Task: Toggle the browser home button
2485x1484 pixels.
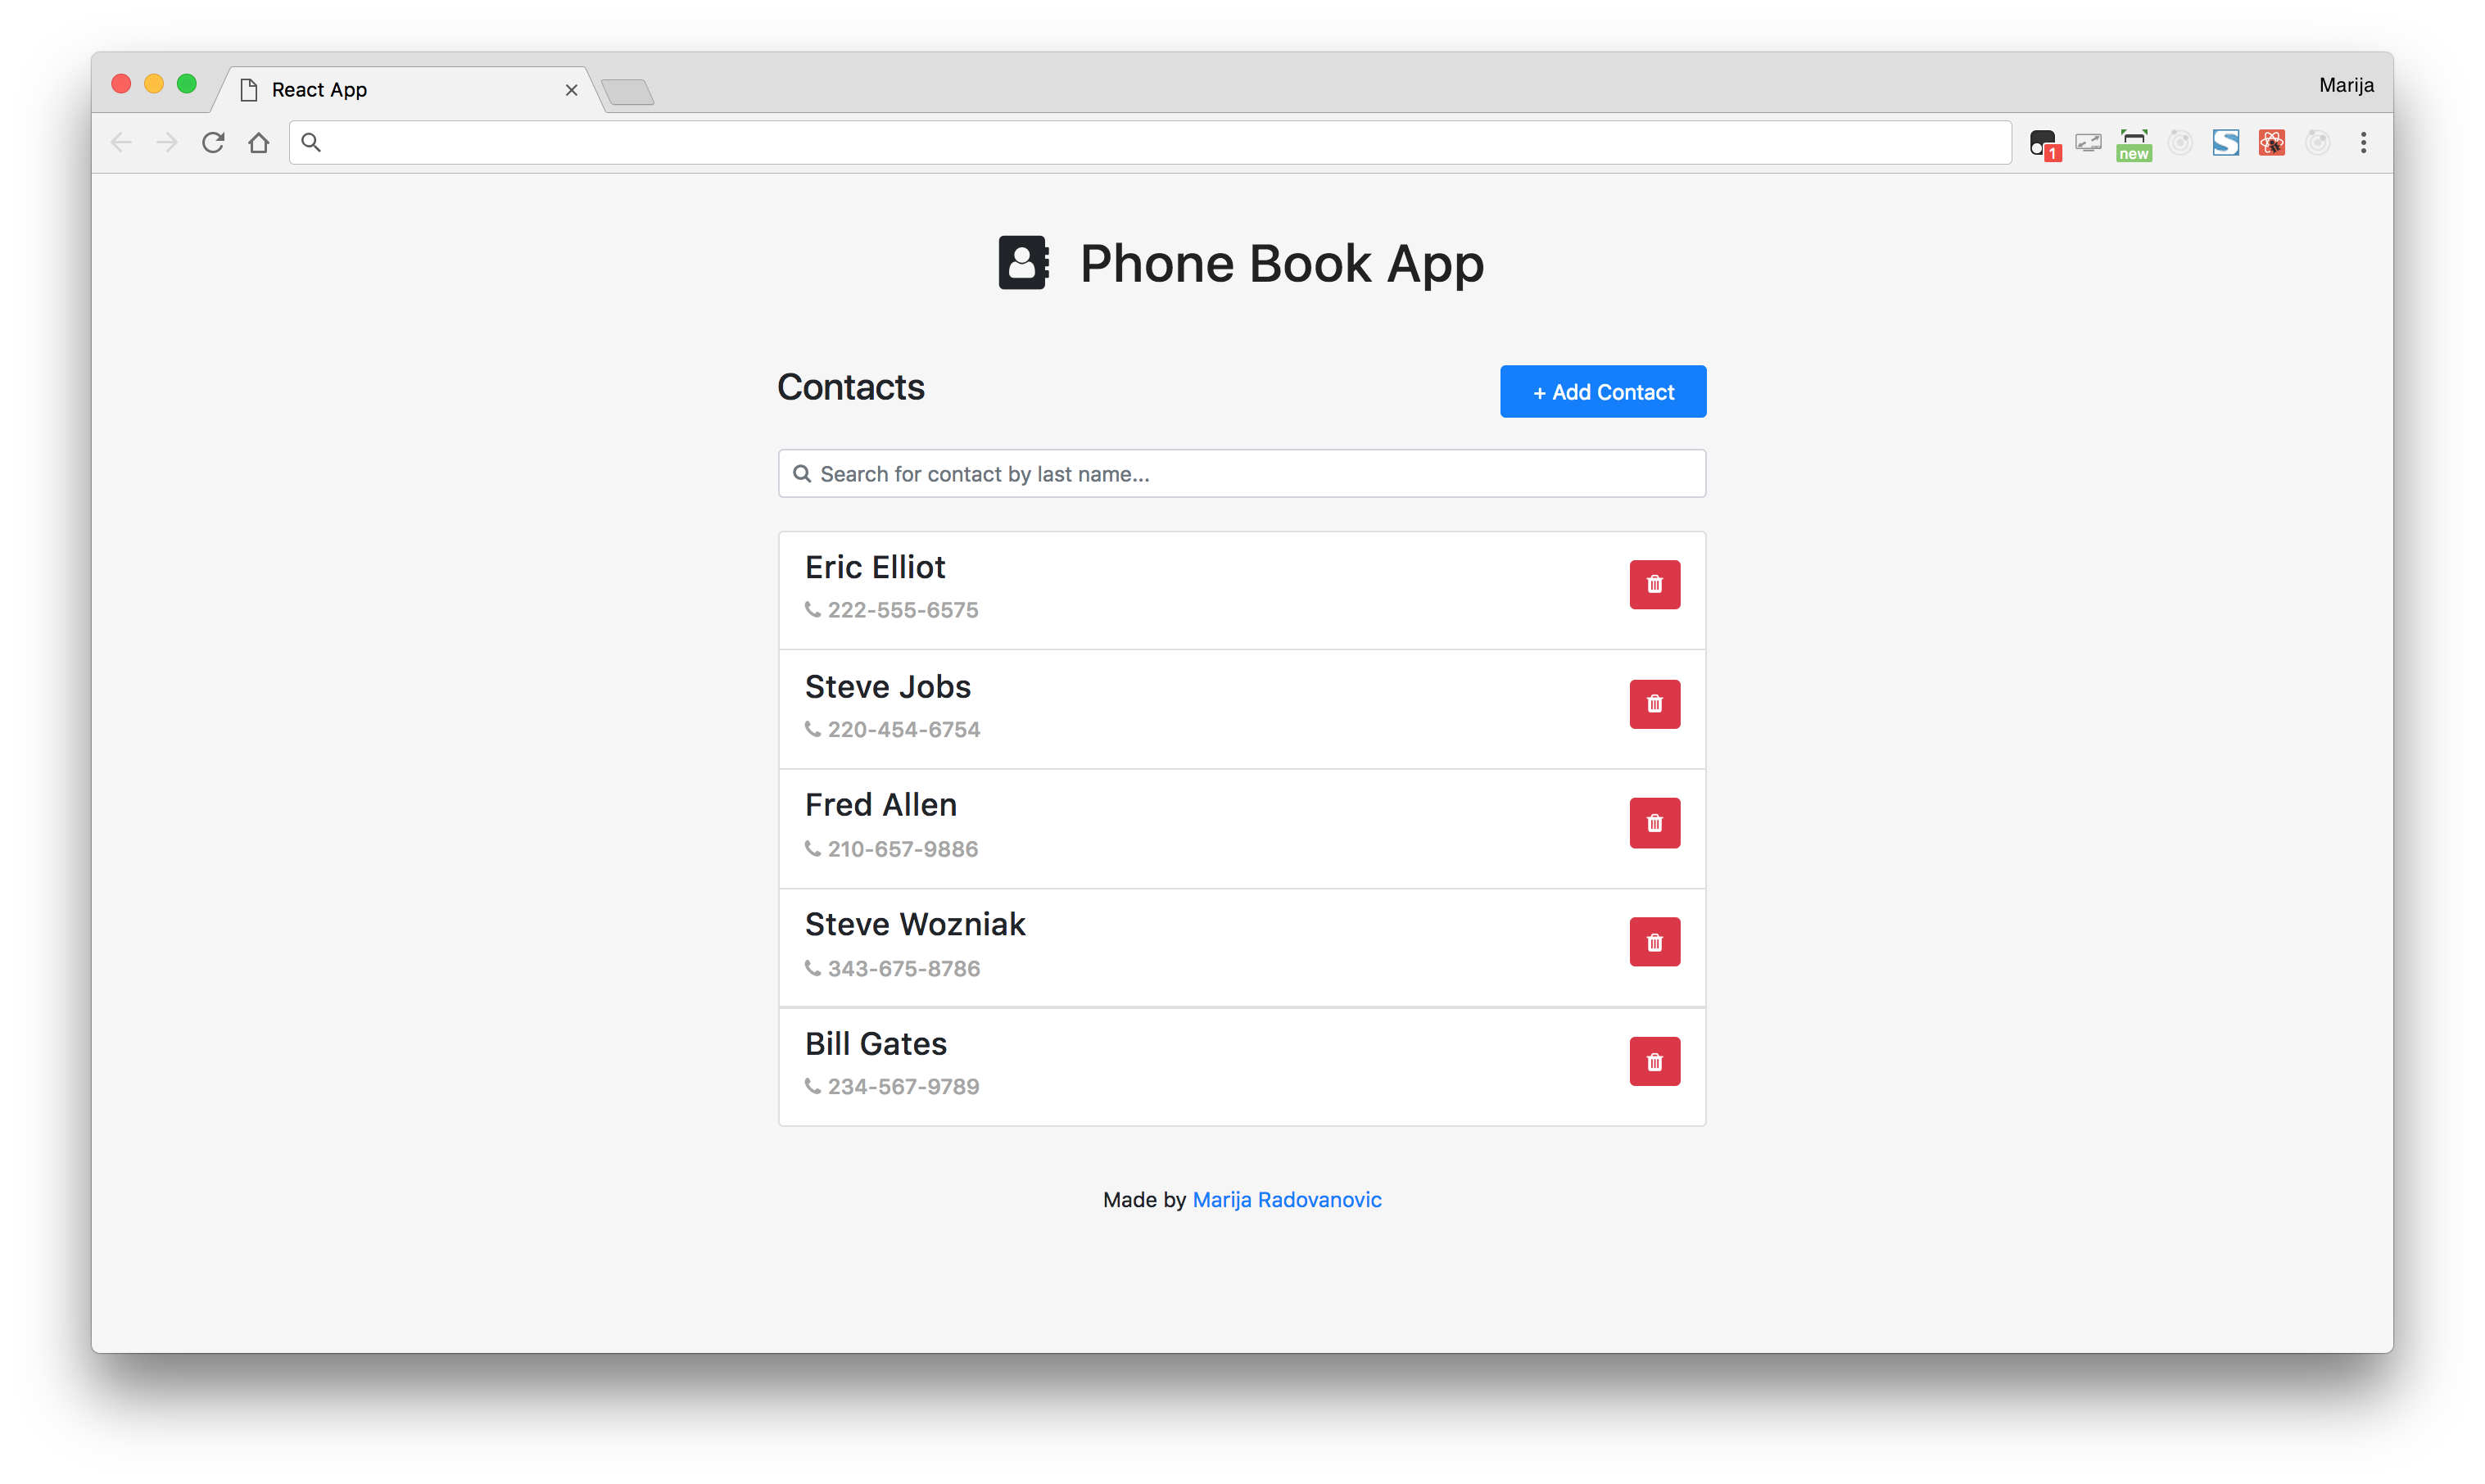Action: point(260,143)
